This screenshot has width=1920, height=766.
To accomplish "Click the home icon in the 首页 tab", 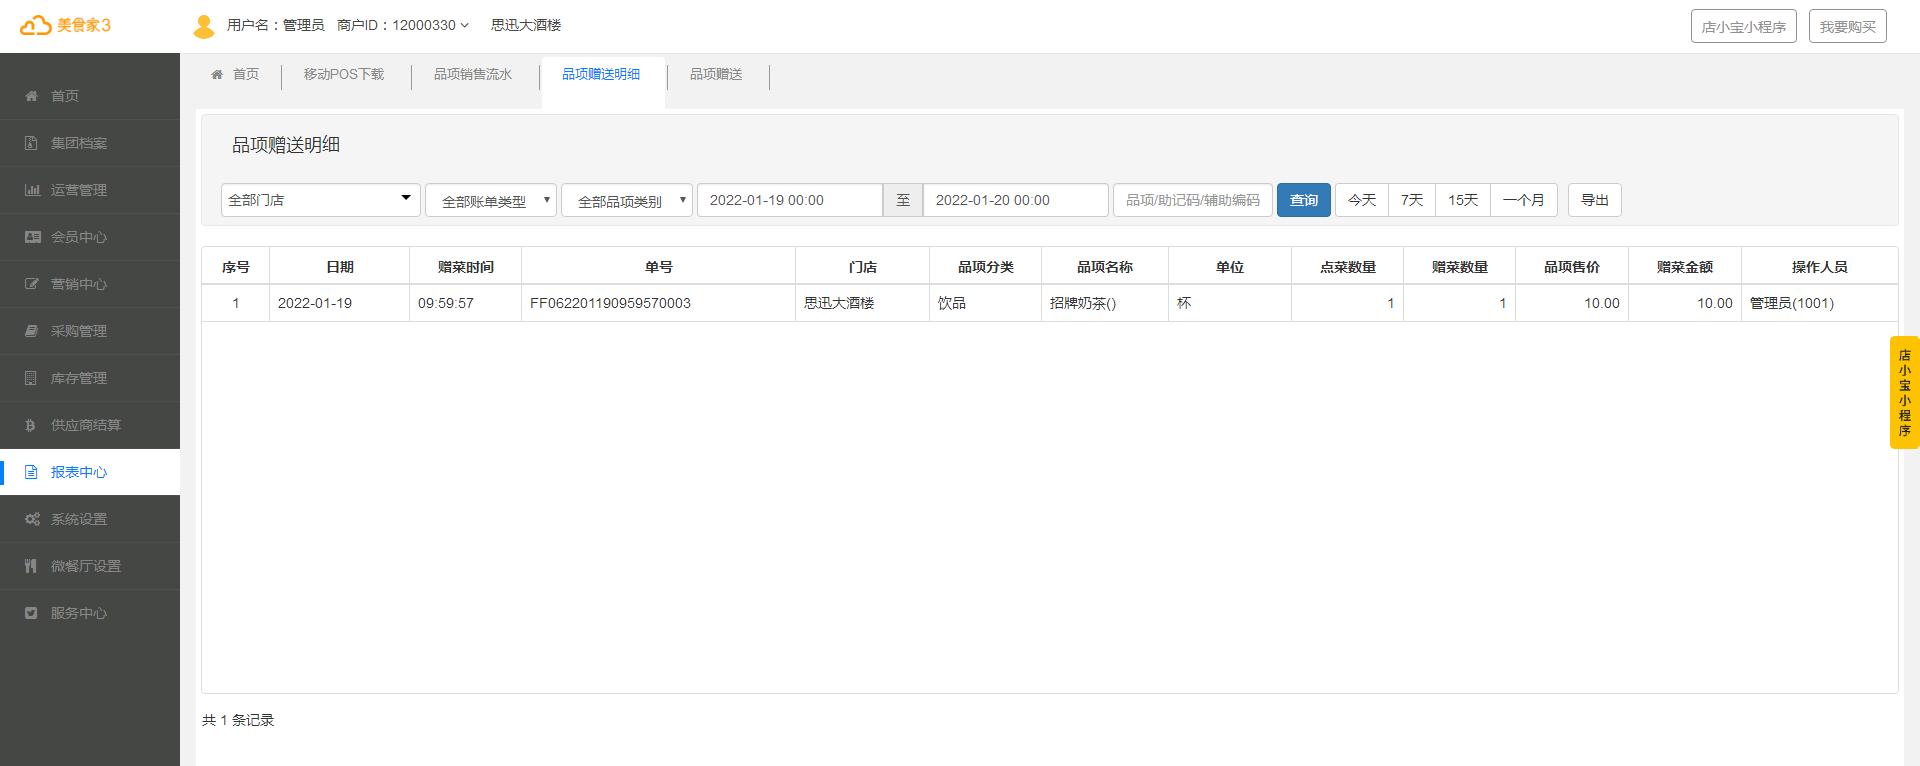I will pos(217,74).
